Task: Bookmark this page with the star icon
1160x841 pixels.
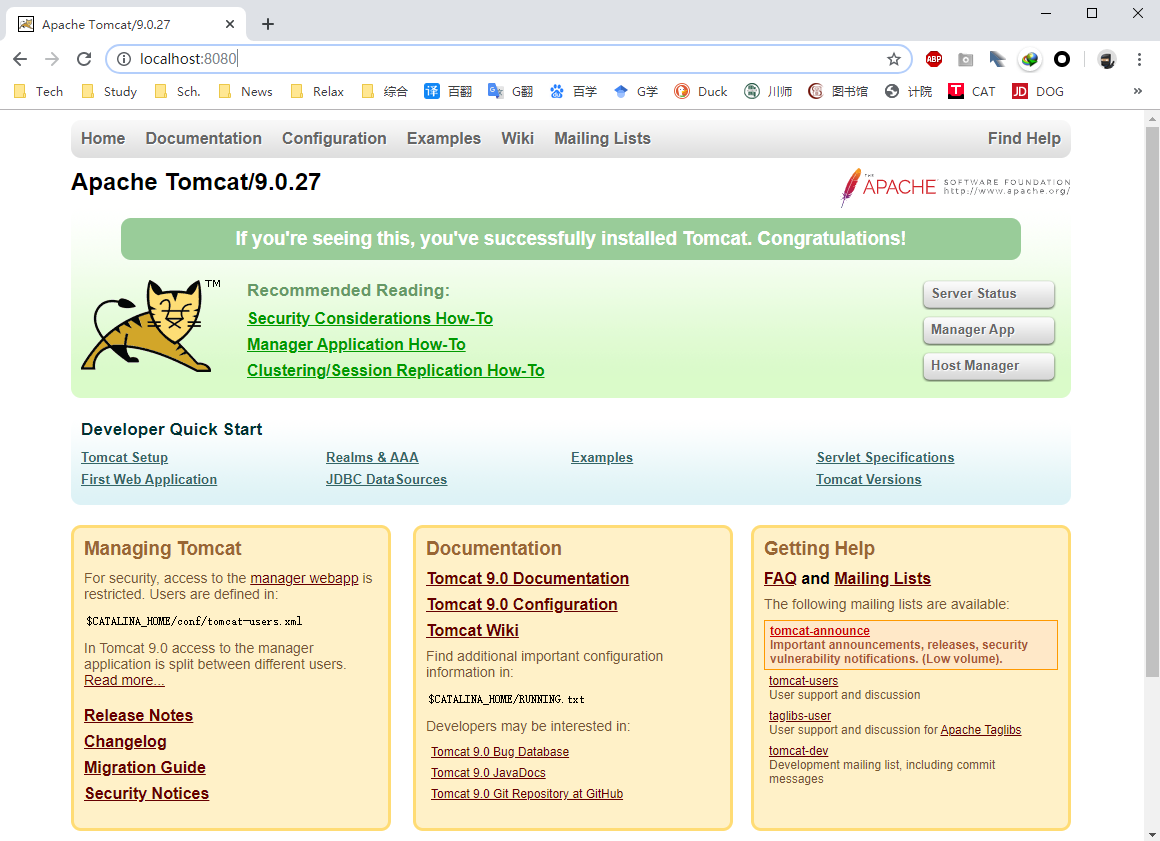Action: tap(894, 59)
